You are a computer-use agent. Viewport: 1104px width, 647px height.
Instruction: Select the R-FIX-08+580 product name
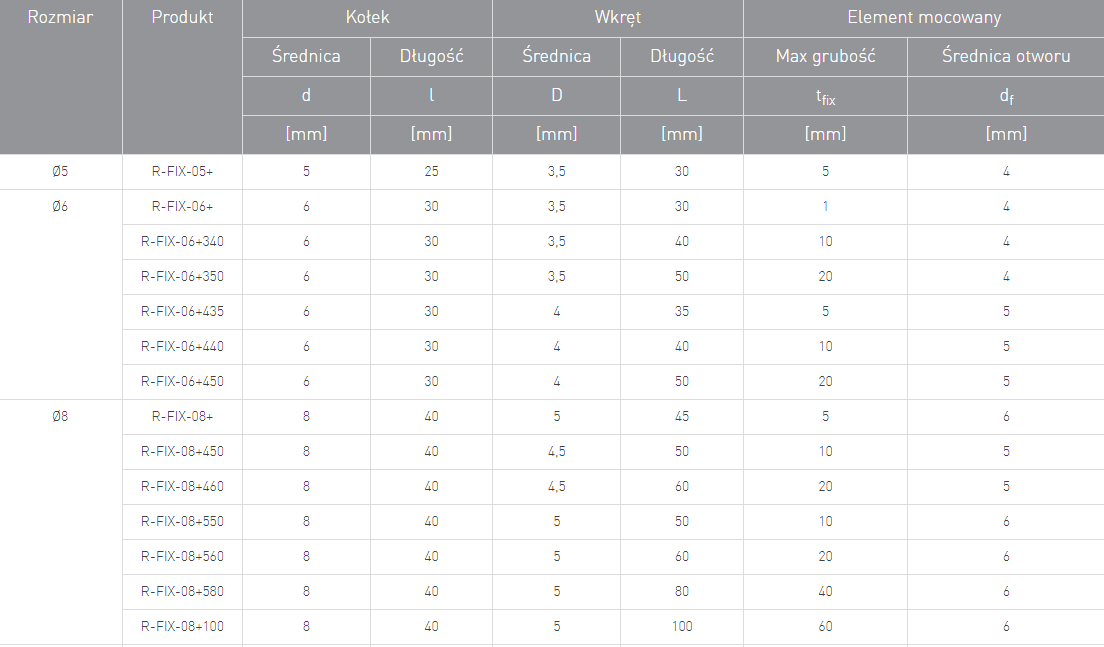click(x=182, y=592)
